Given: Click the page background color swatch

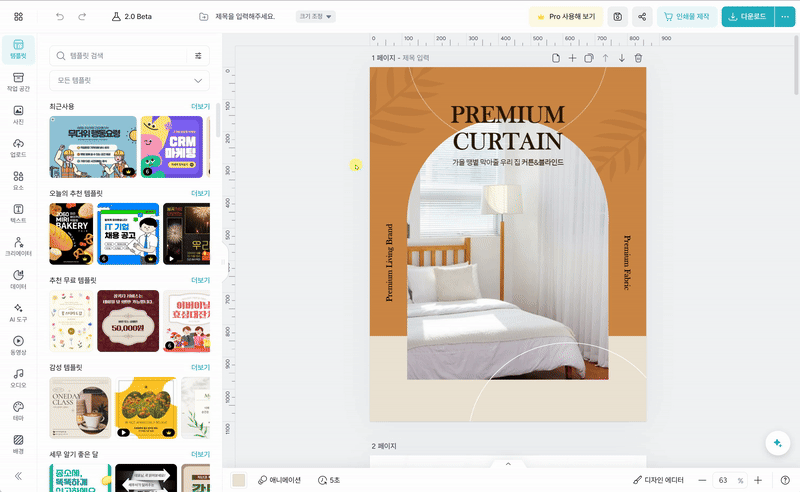Looking at the screenshot, I should tap(238, 480).
